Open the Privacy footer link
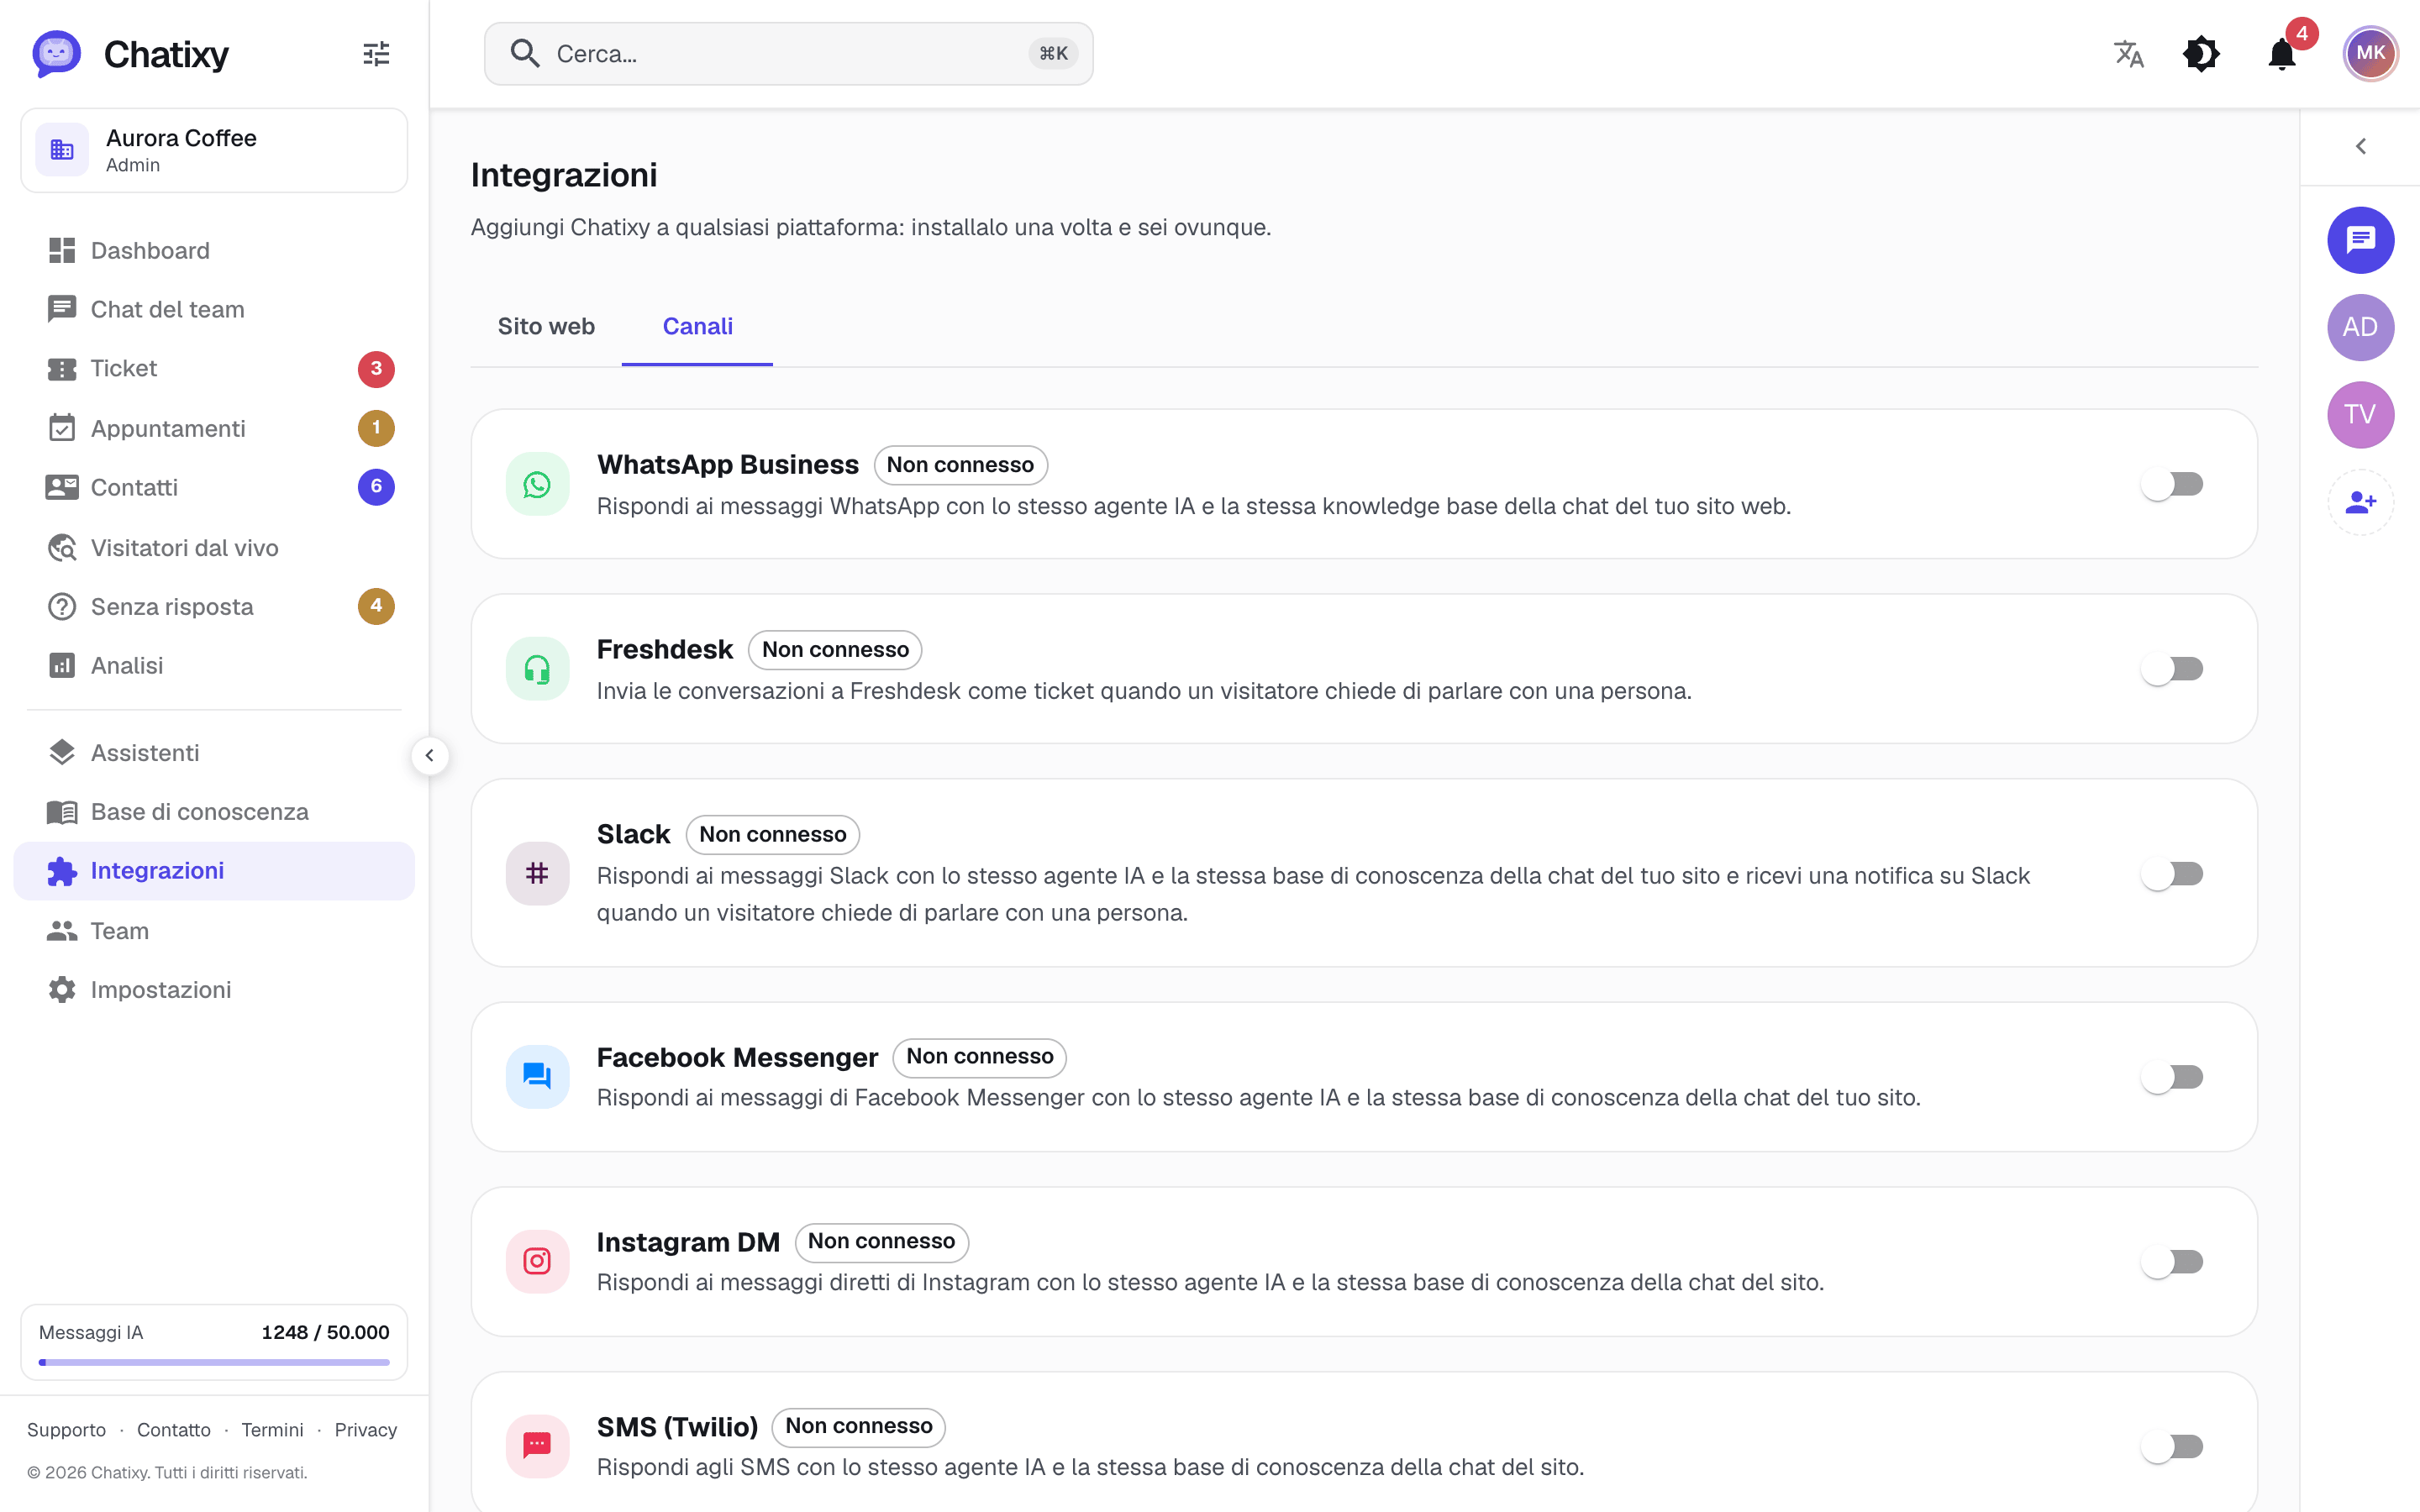The height and width of the screenshot is (1512, 2420). pos(365,1430)
